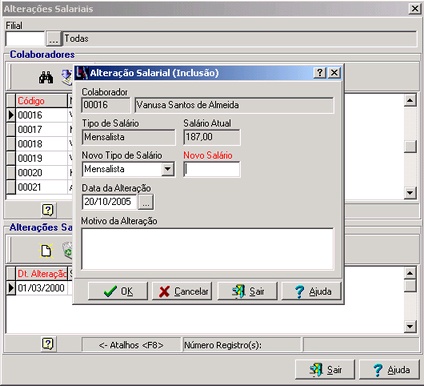
Task: Focus the Novo Salário input field
Action: 212,169
